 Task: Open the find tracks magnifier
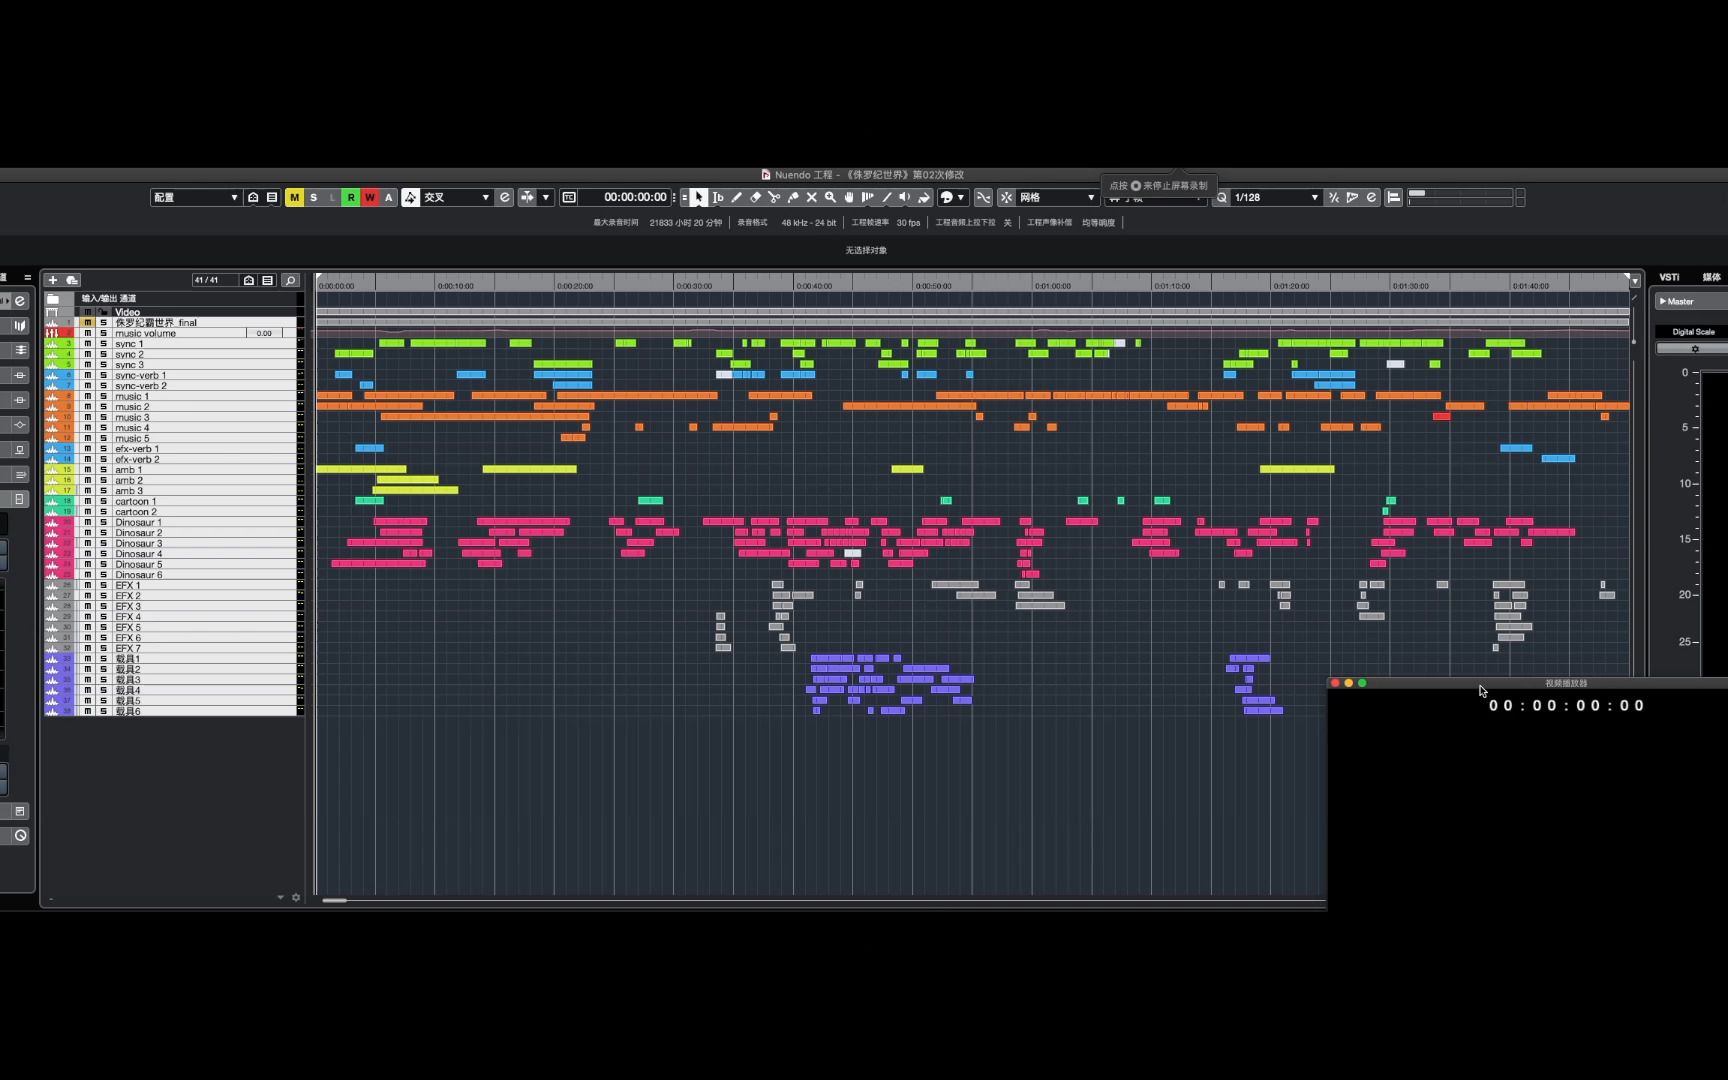click(290, 280)
